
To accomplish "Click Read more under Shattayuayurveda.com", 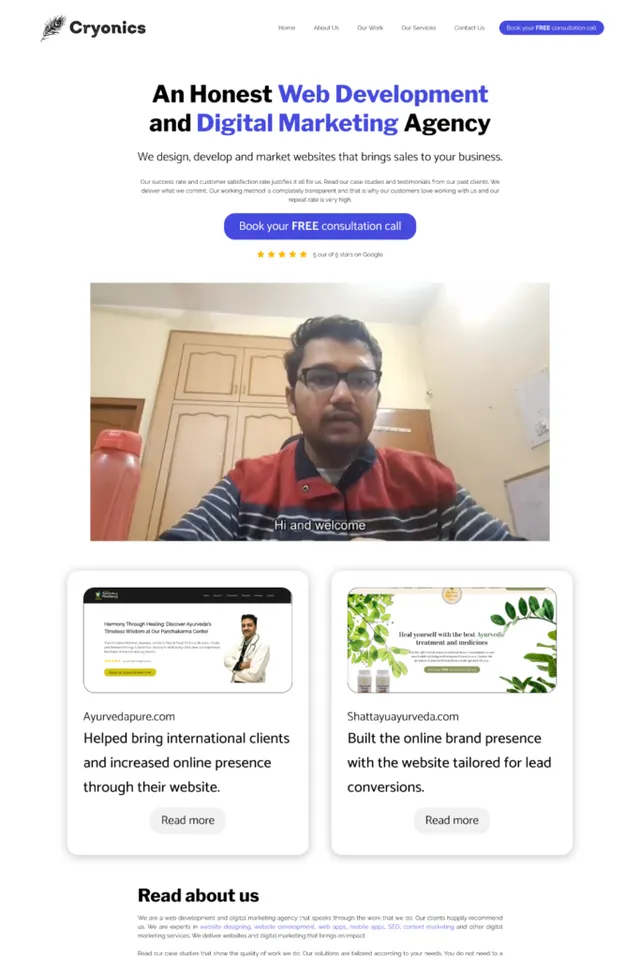I will pos(452,820).
